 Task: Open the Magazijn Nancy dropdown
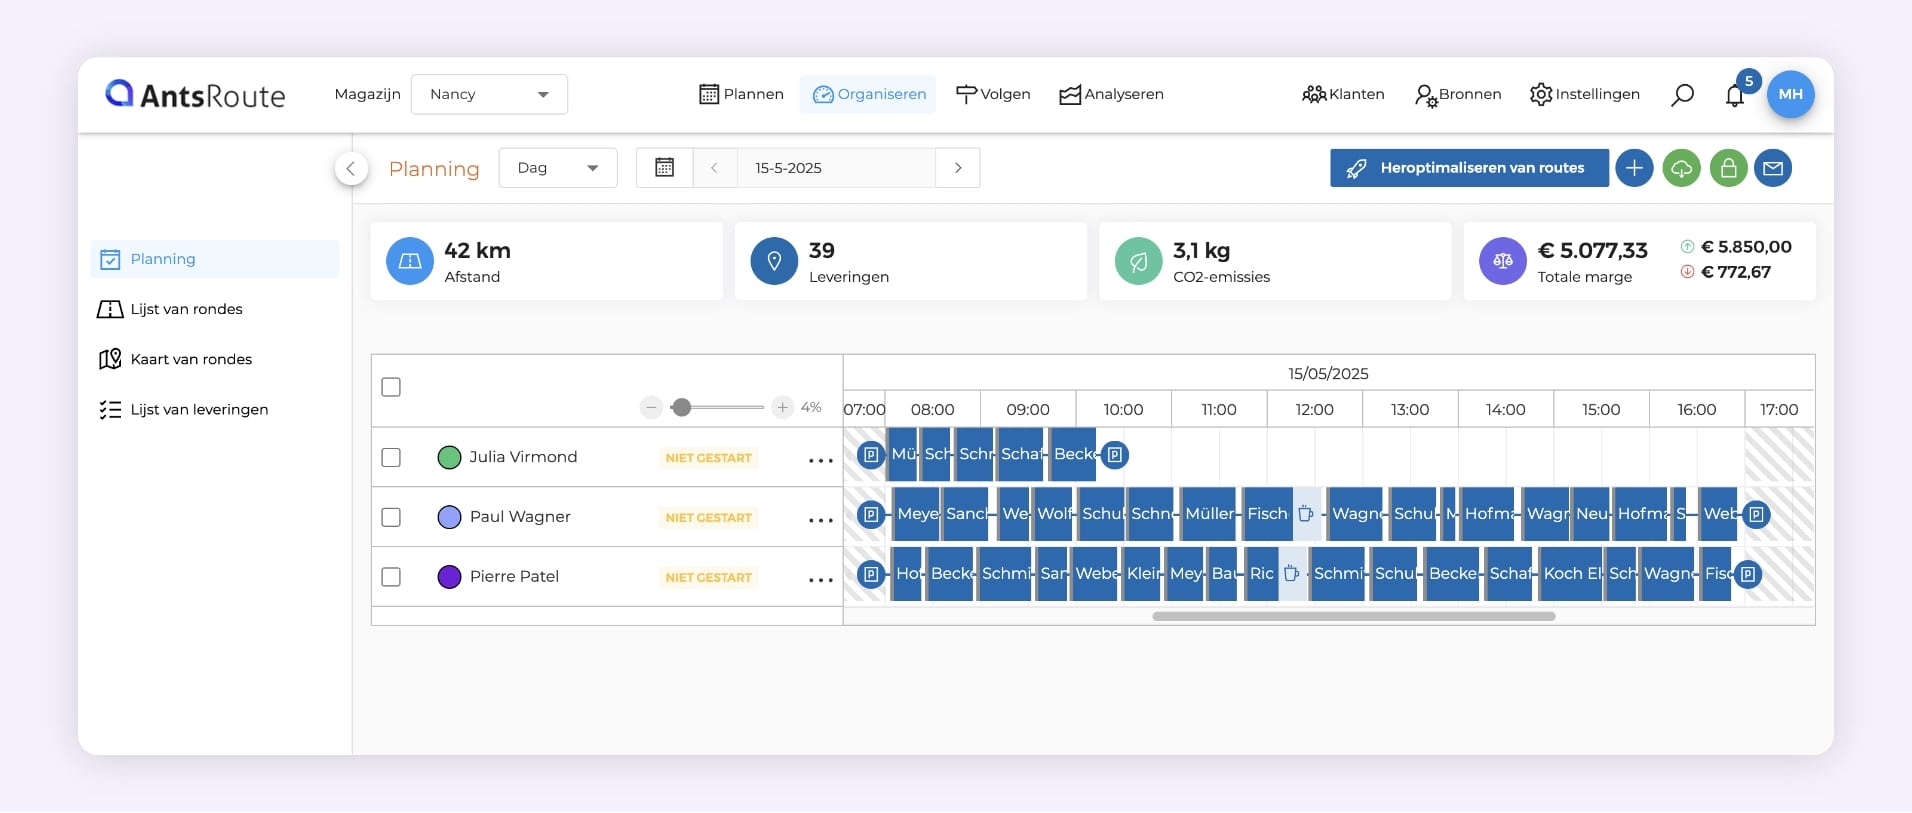(489, 94)
